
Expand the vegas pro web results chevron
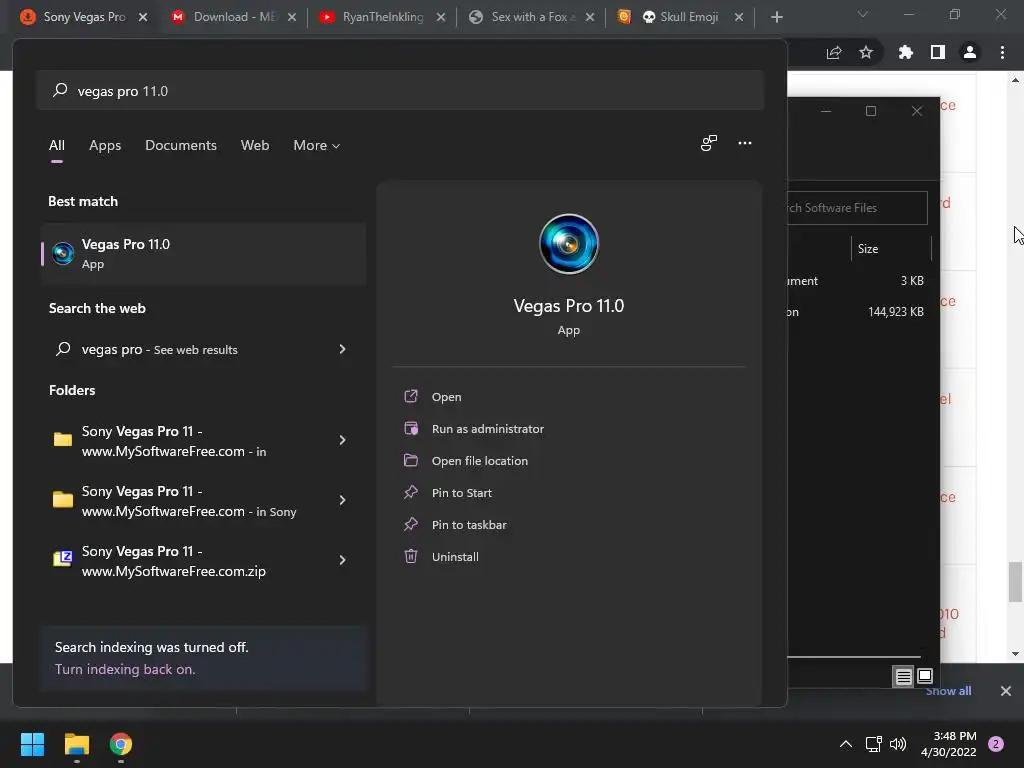pyautogui.click(x=342, y=349)
